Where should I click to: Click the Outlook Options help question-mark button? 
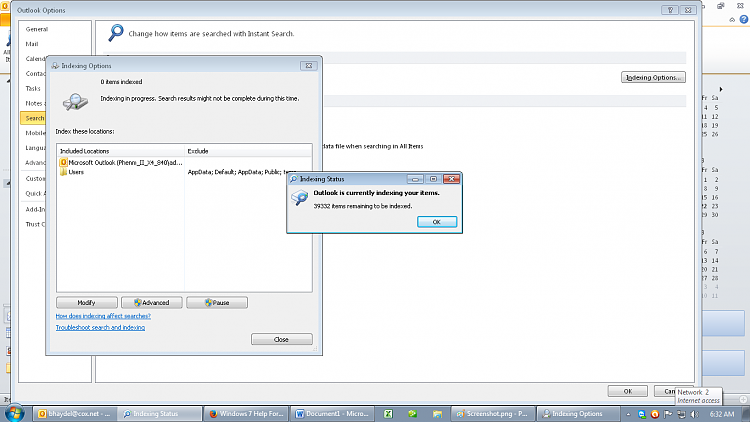[x=670, y=10]
